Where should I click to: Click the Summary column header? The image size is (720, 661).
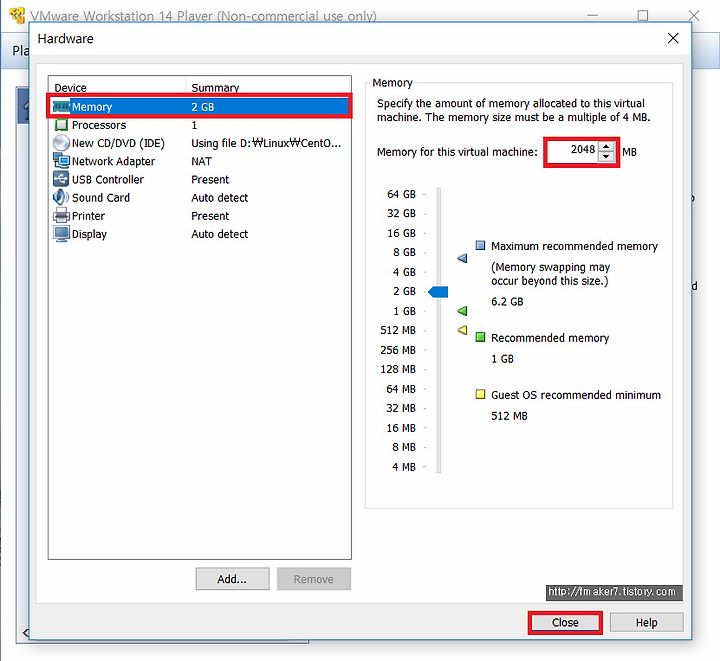pos(269,87)
